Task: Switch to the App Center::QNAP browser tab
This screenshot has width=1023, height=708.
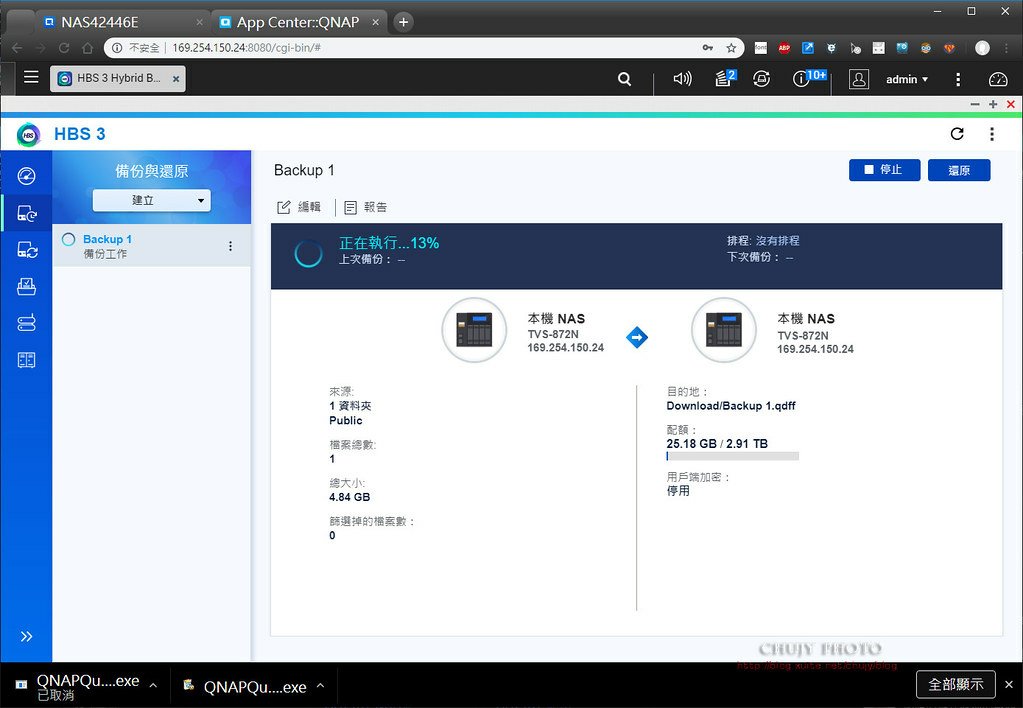Action: (x=299, y=22)
